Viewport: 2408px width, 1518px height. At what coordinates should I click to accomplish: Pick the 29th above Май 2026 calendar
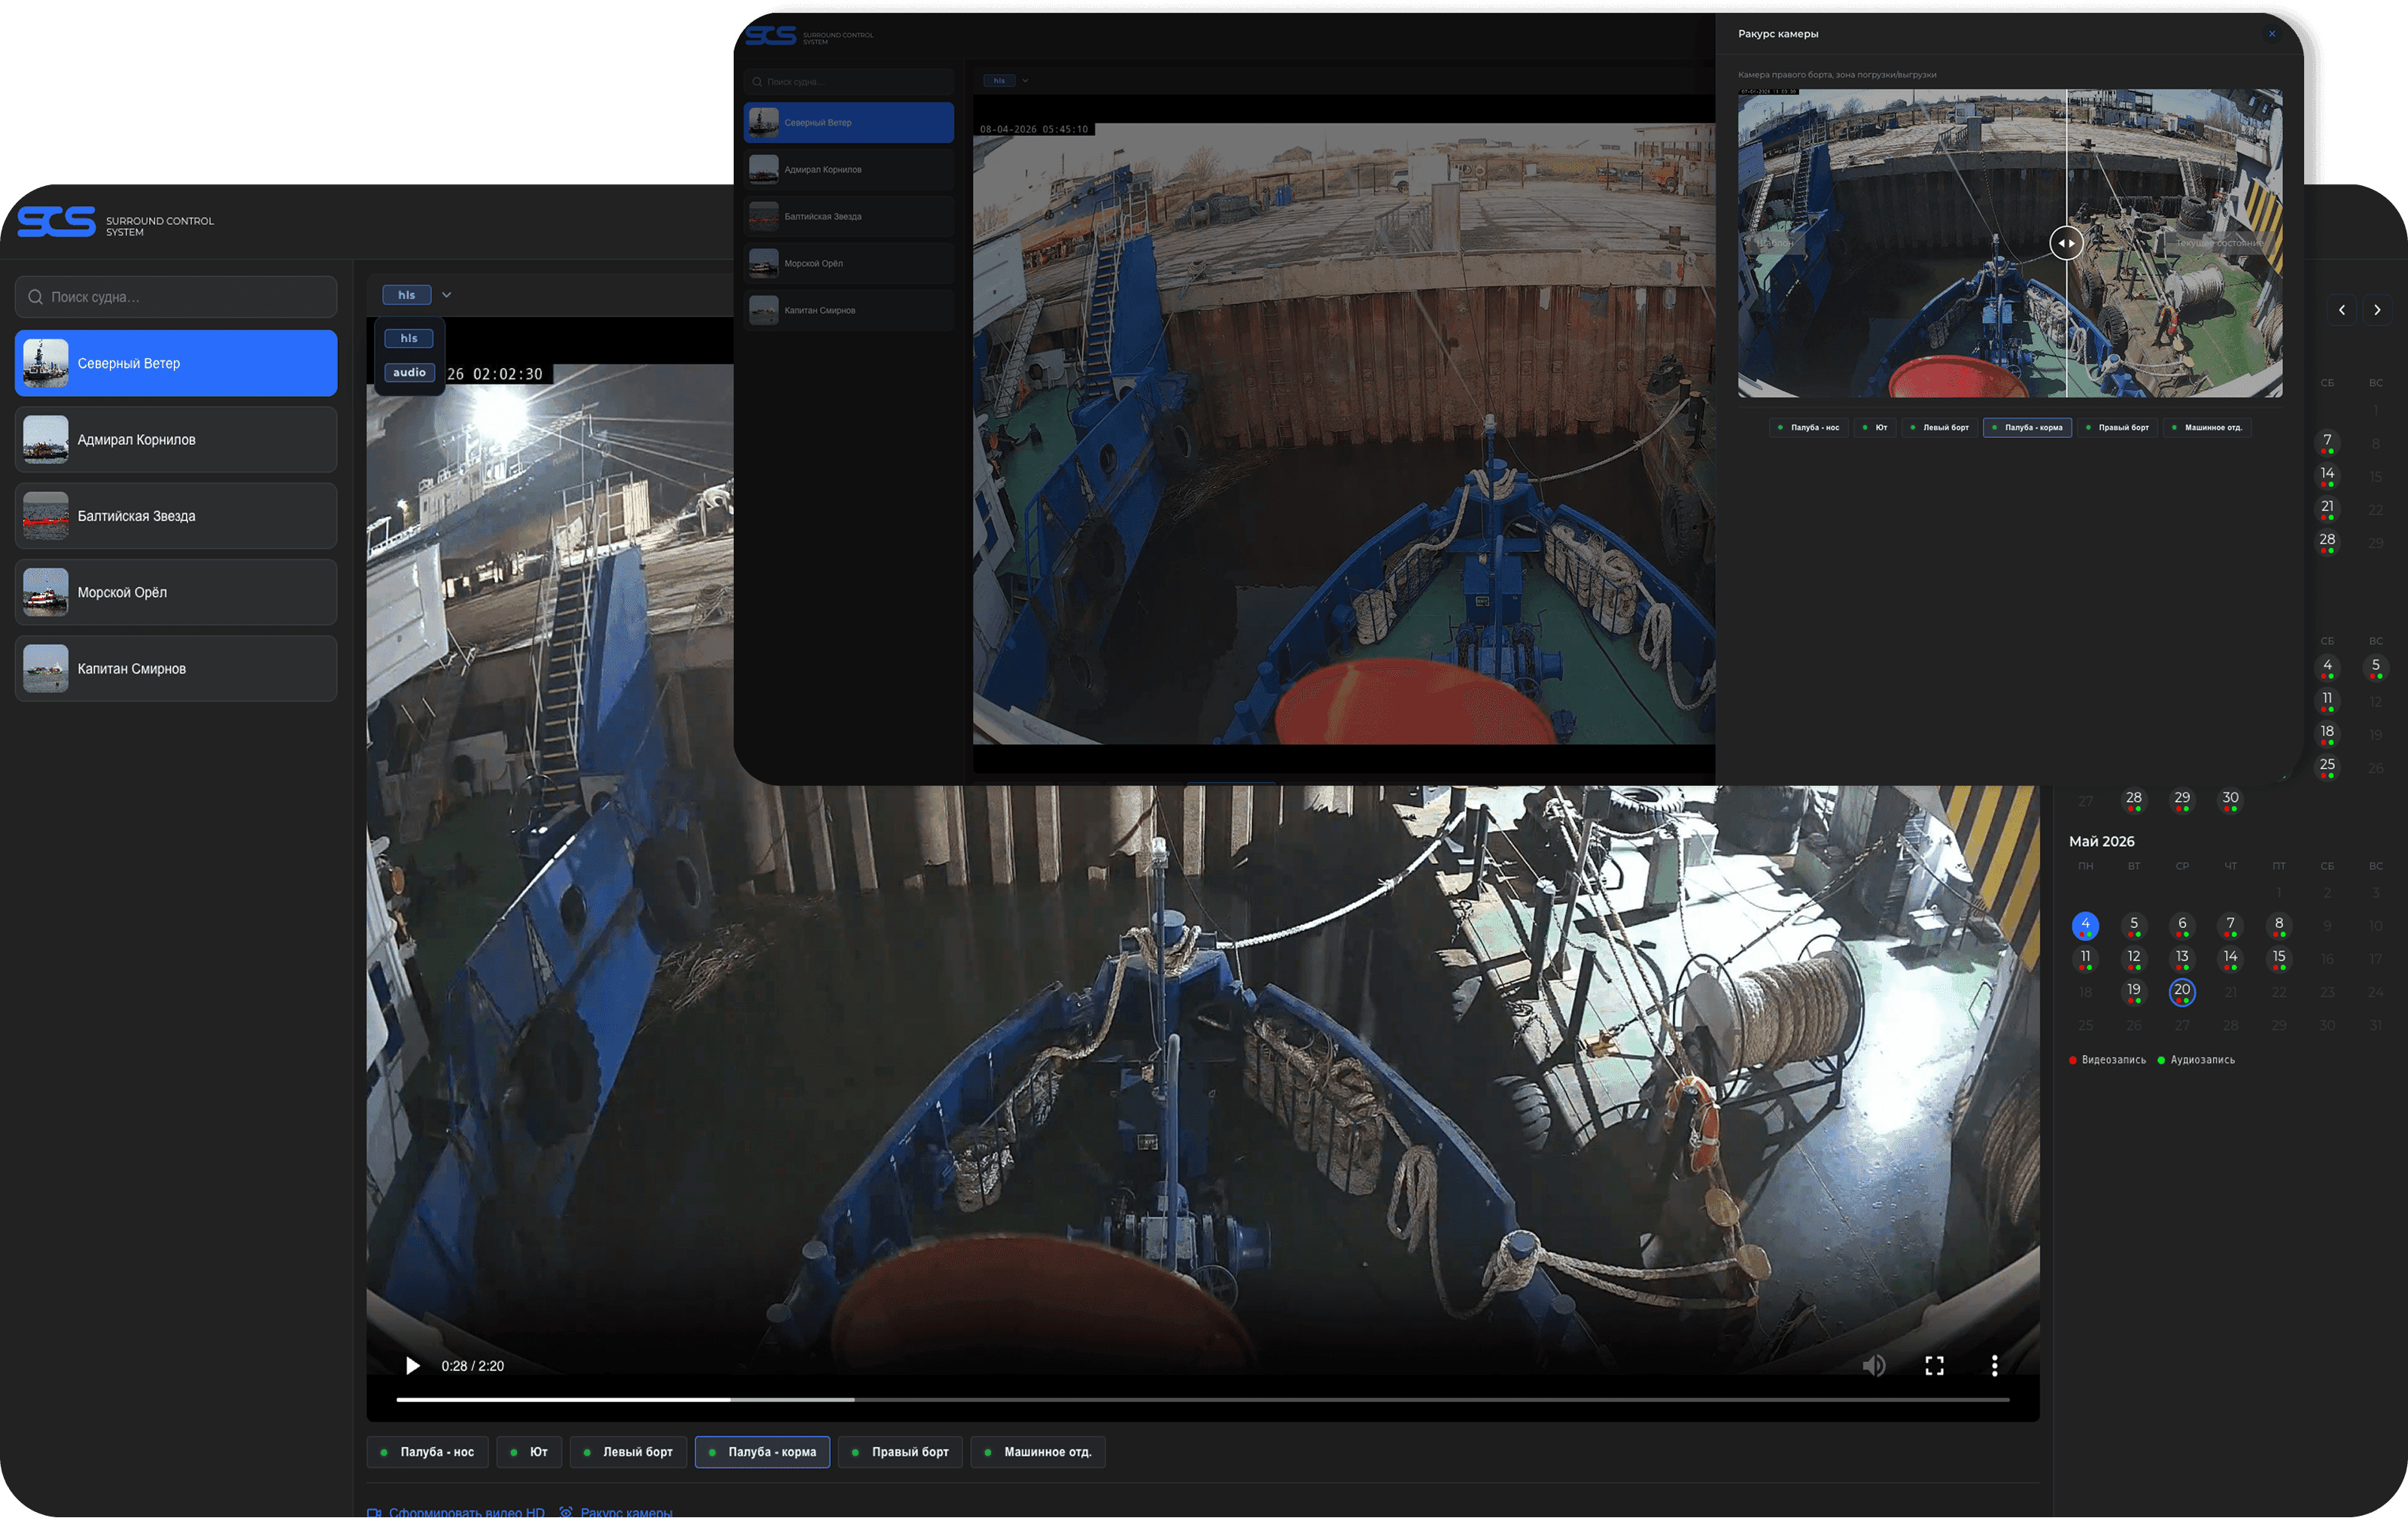tap(2182, 800)
